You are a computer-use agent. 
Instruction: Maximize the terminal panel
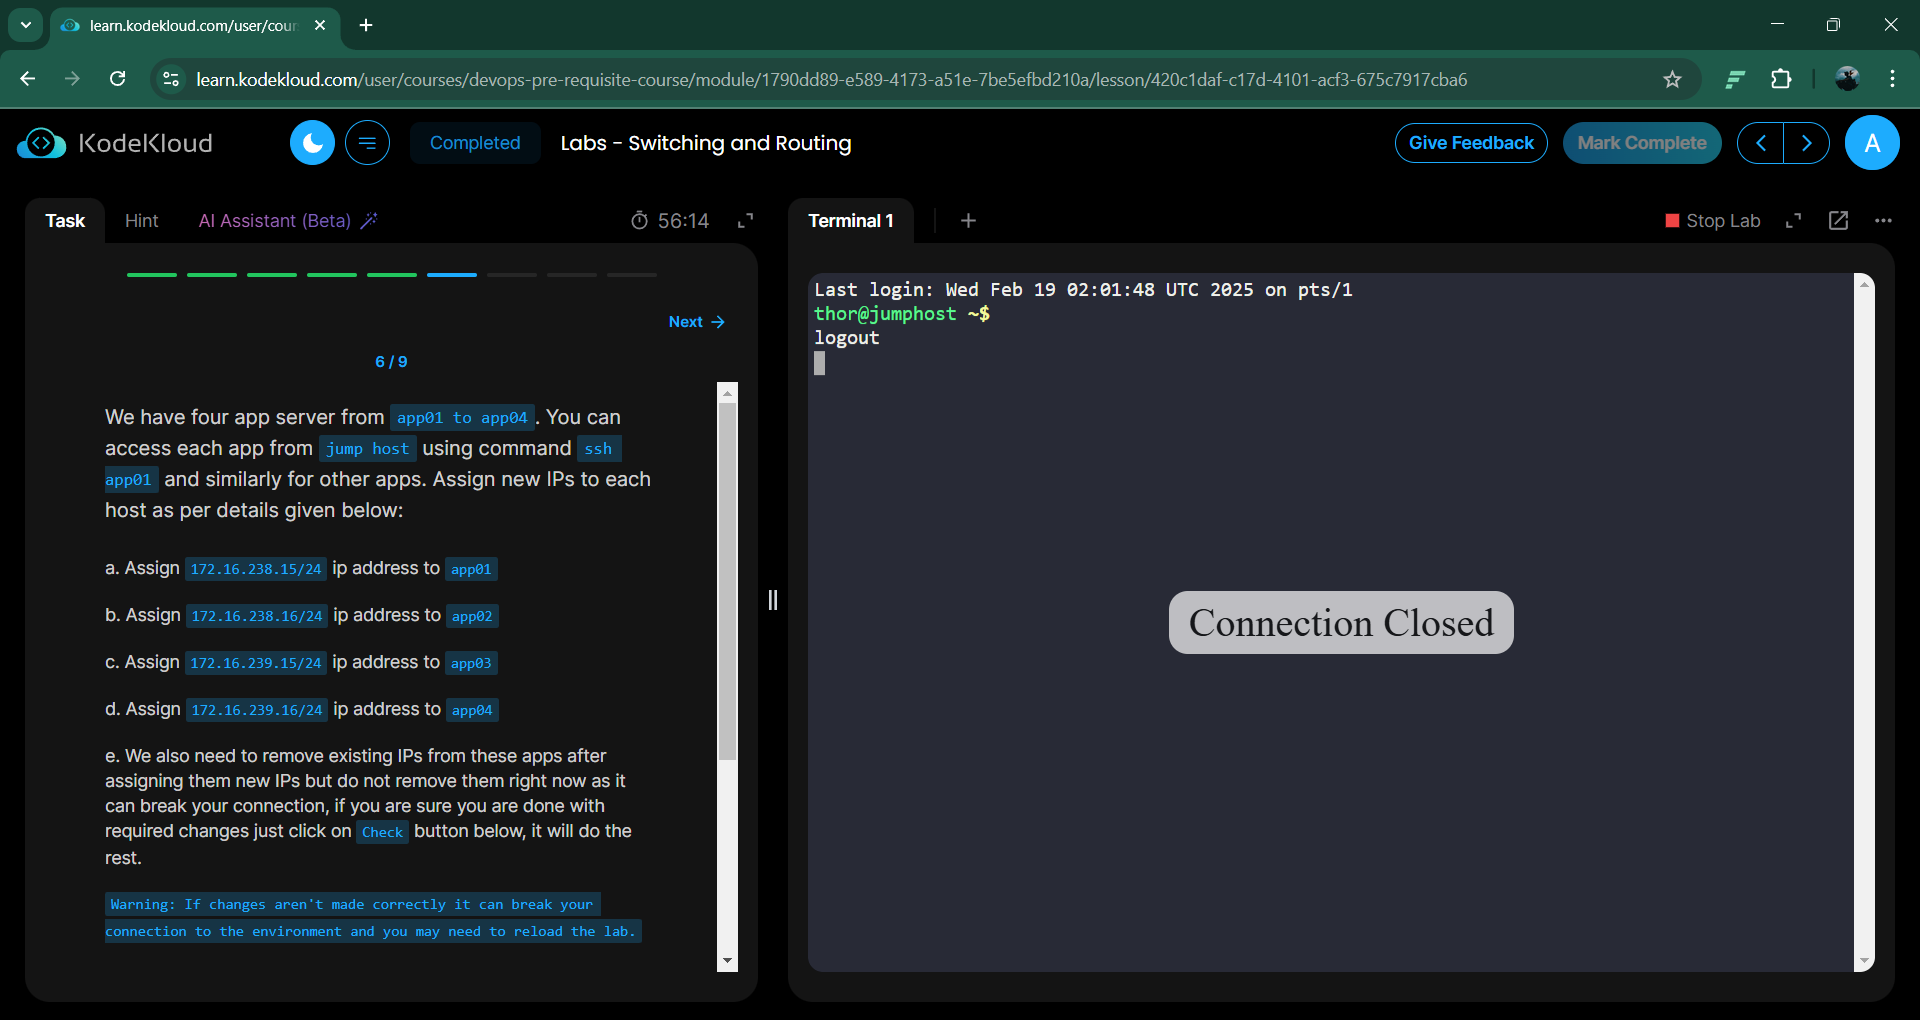[1794, 221]
